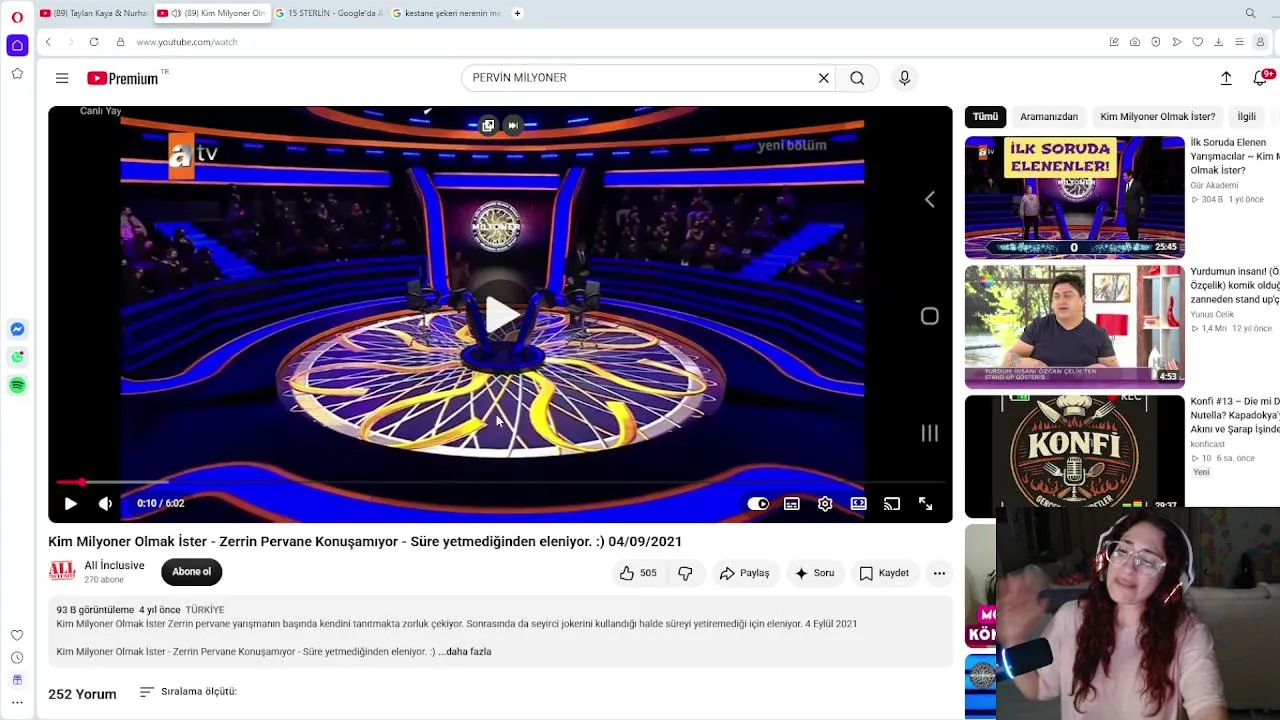Reload the YouTube page

(x=94, y=42)
